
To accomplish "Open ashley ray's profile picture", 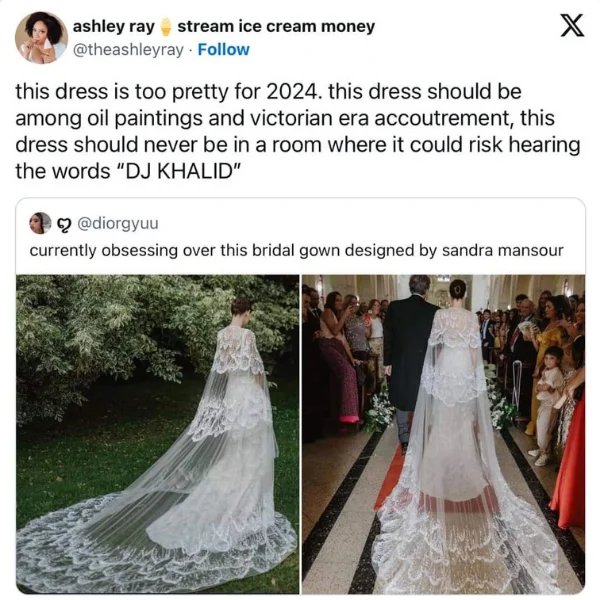I will pos(41,37).
